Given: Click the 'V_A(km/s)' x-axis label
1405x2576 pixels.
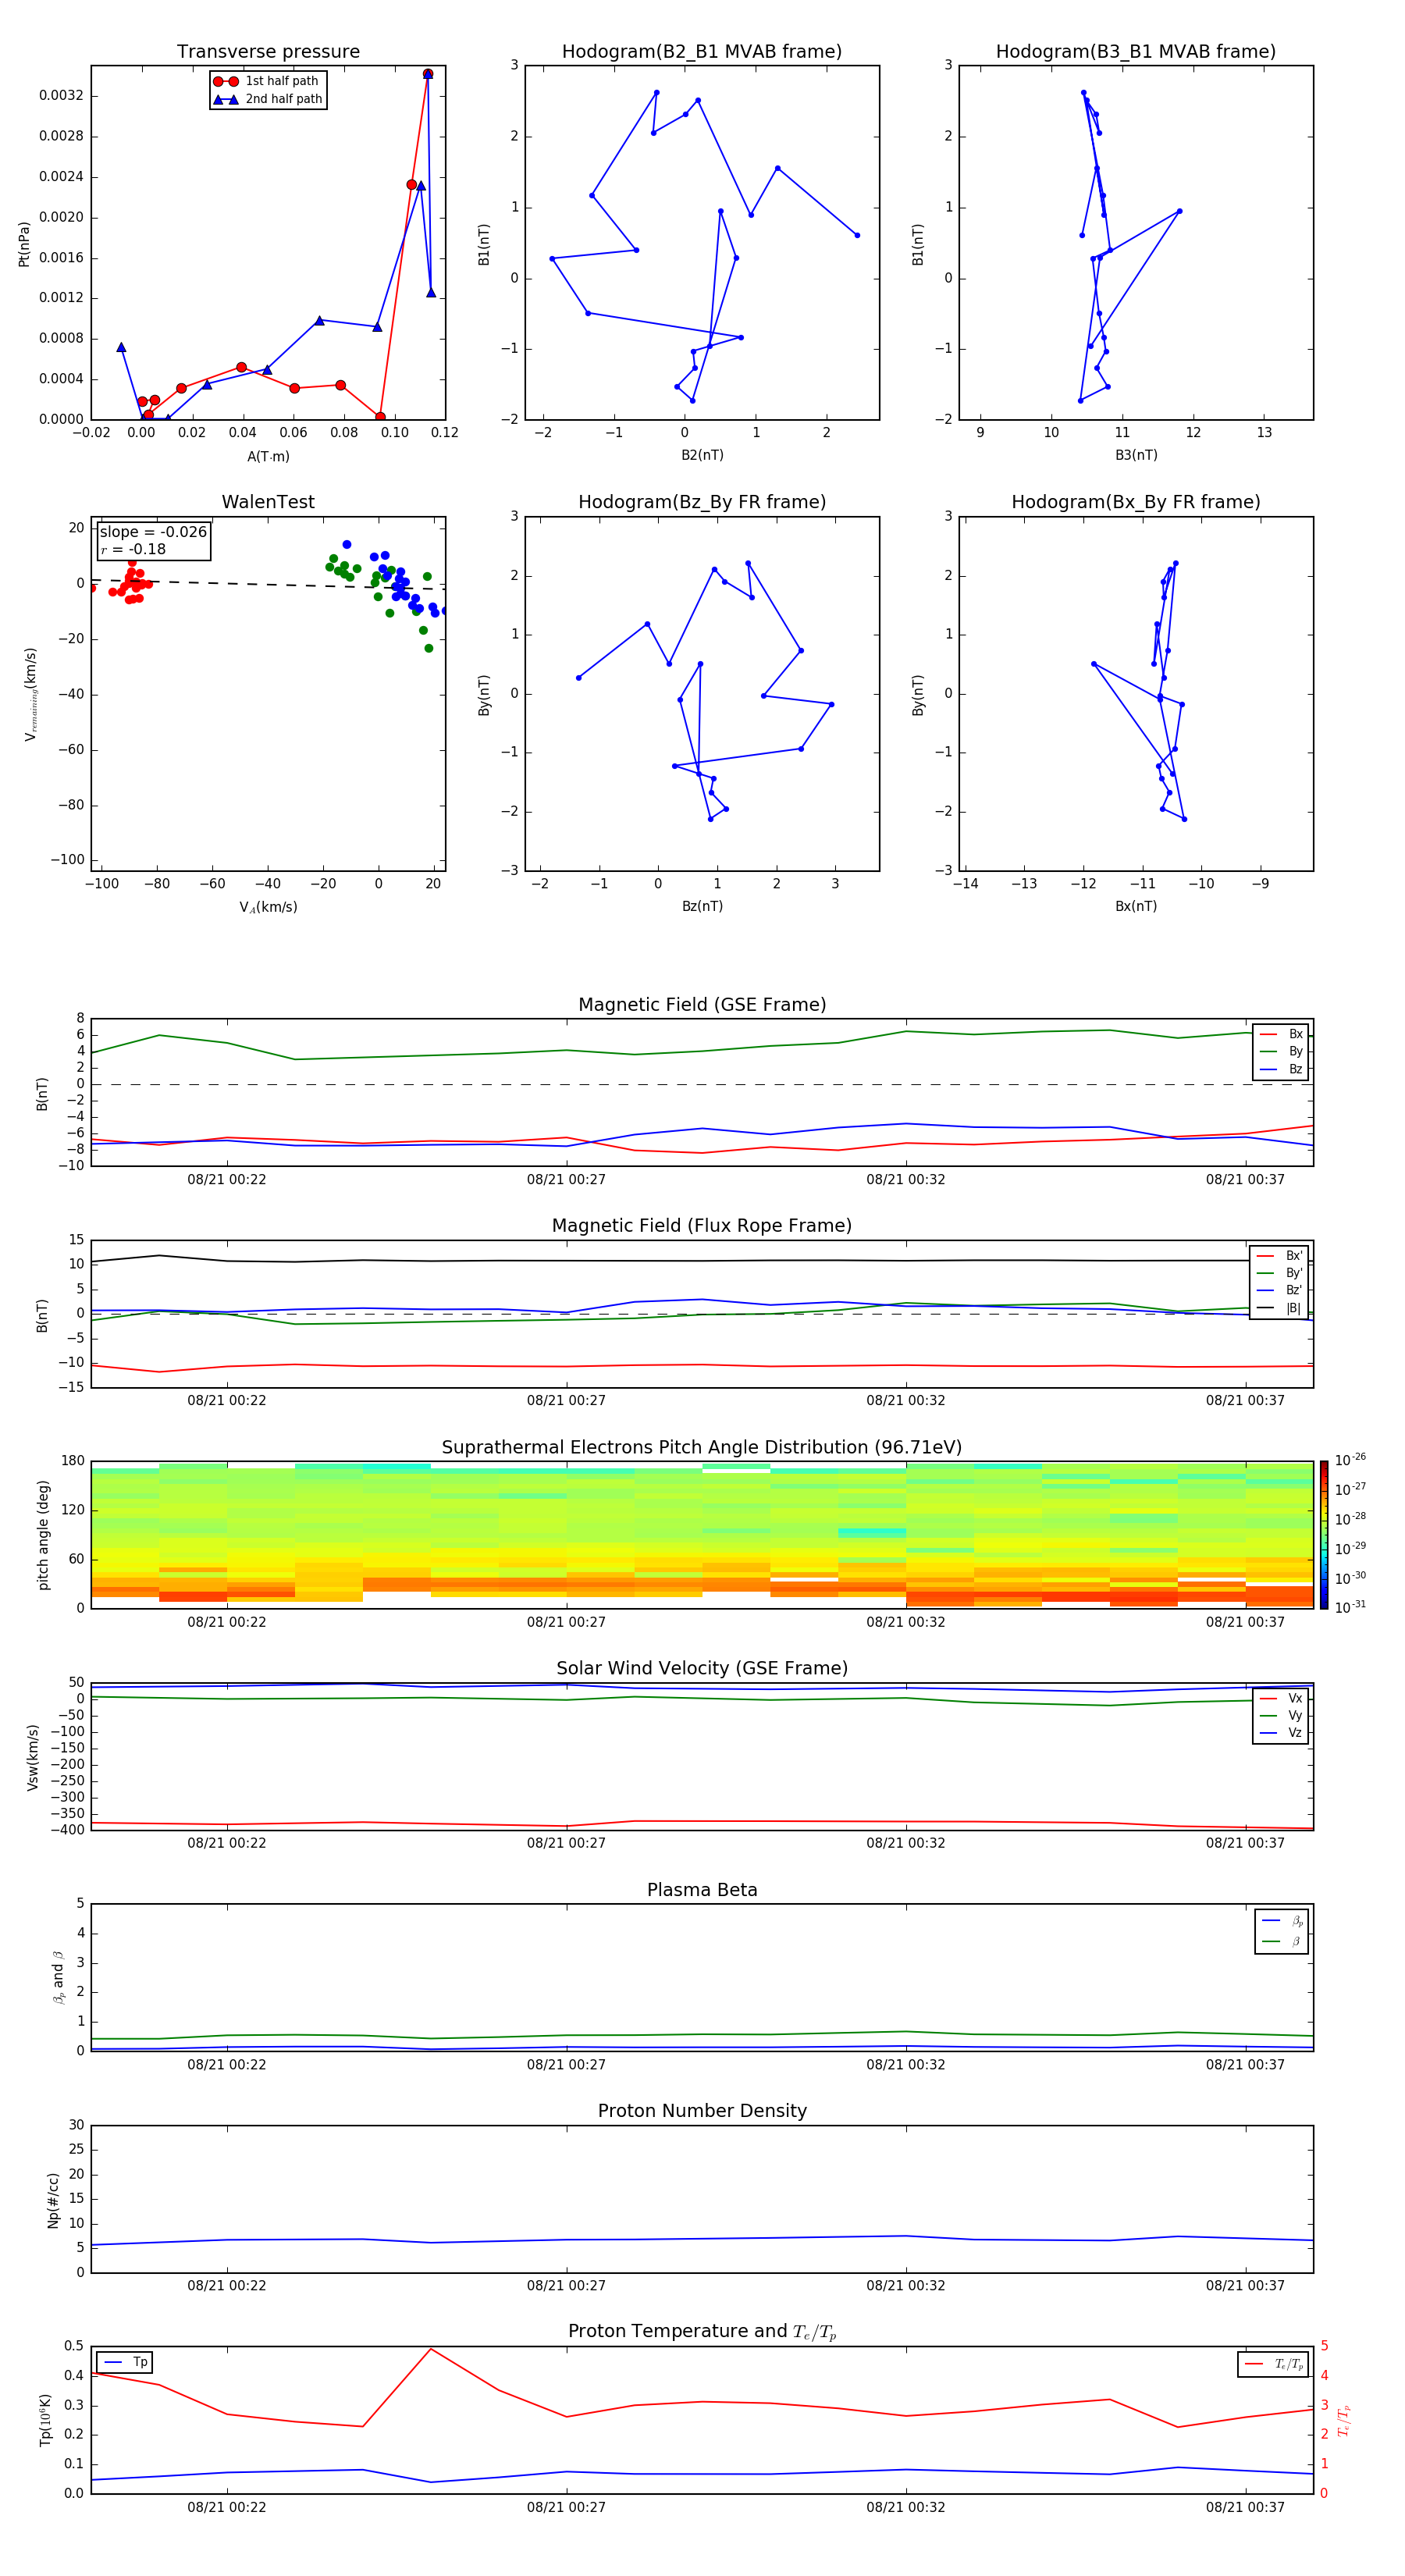Looking at the screenshot, I should click(268, 907).
